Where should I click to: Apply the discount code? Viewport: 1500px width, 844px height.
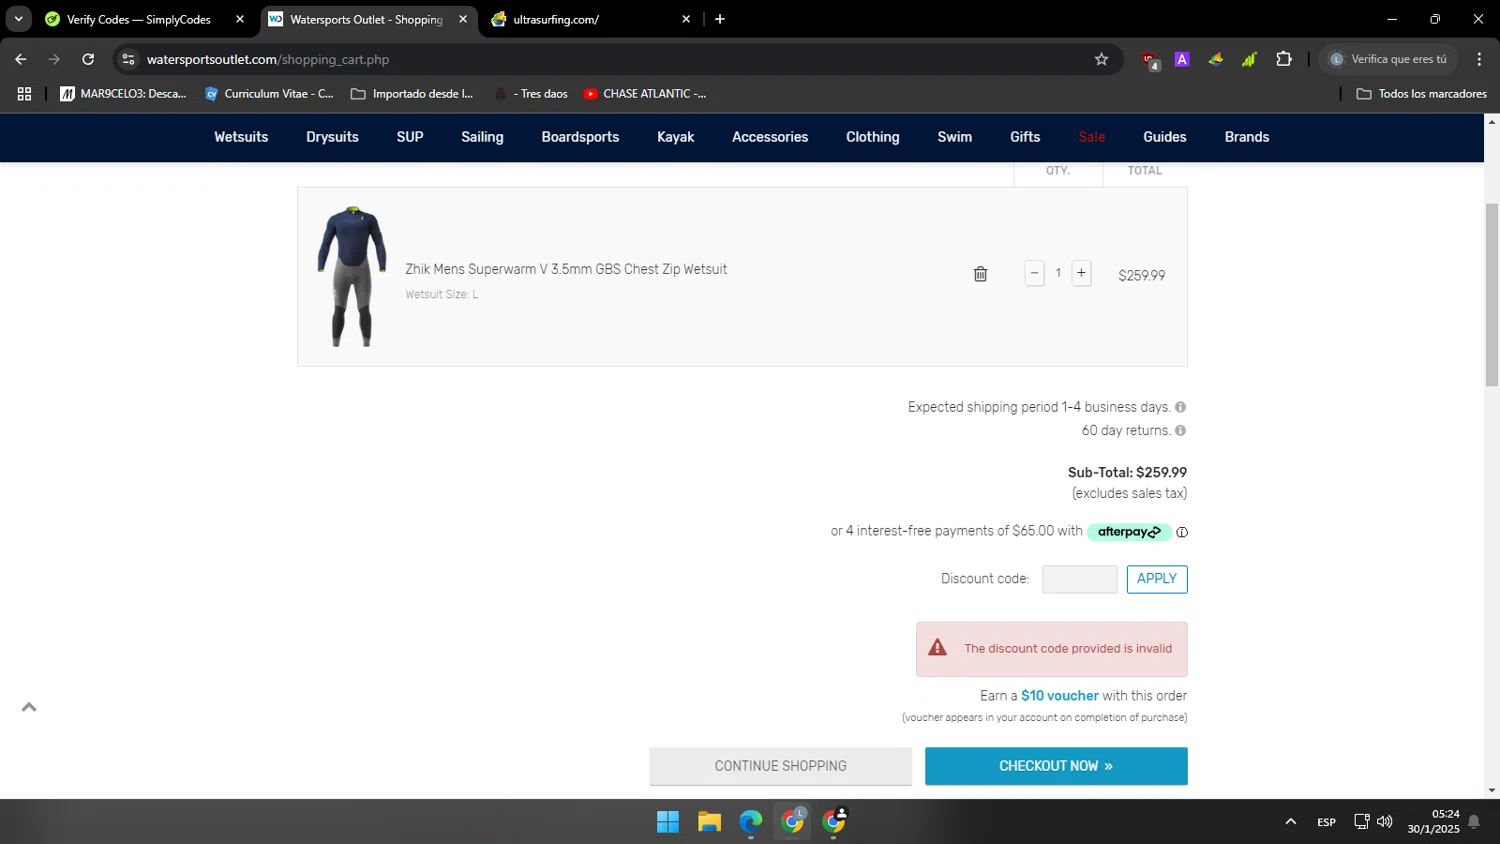(1157, 579)
